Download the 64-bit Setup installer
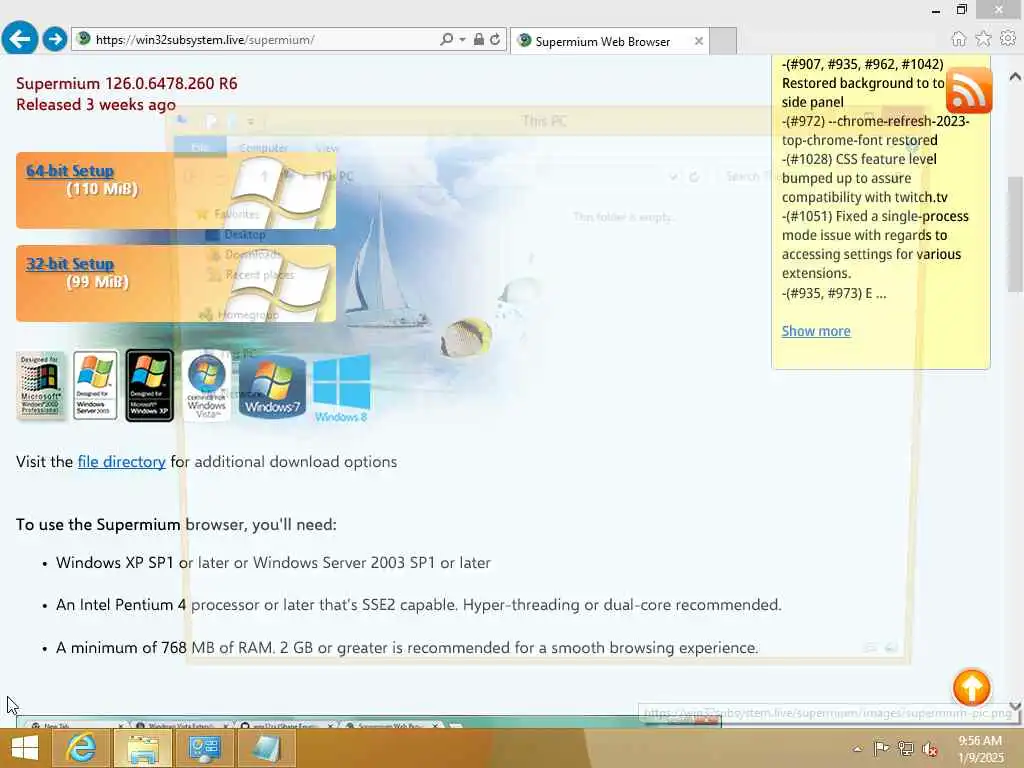This screenshot has height=768, width=1024. 70,171
